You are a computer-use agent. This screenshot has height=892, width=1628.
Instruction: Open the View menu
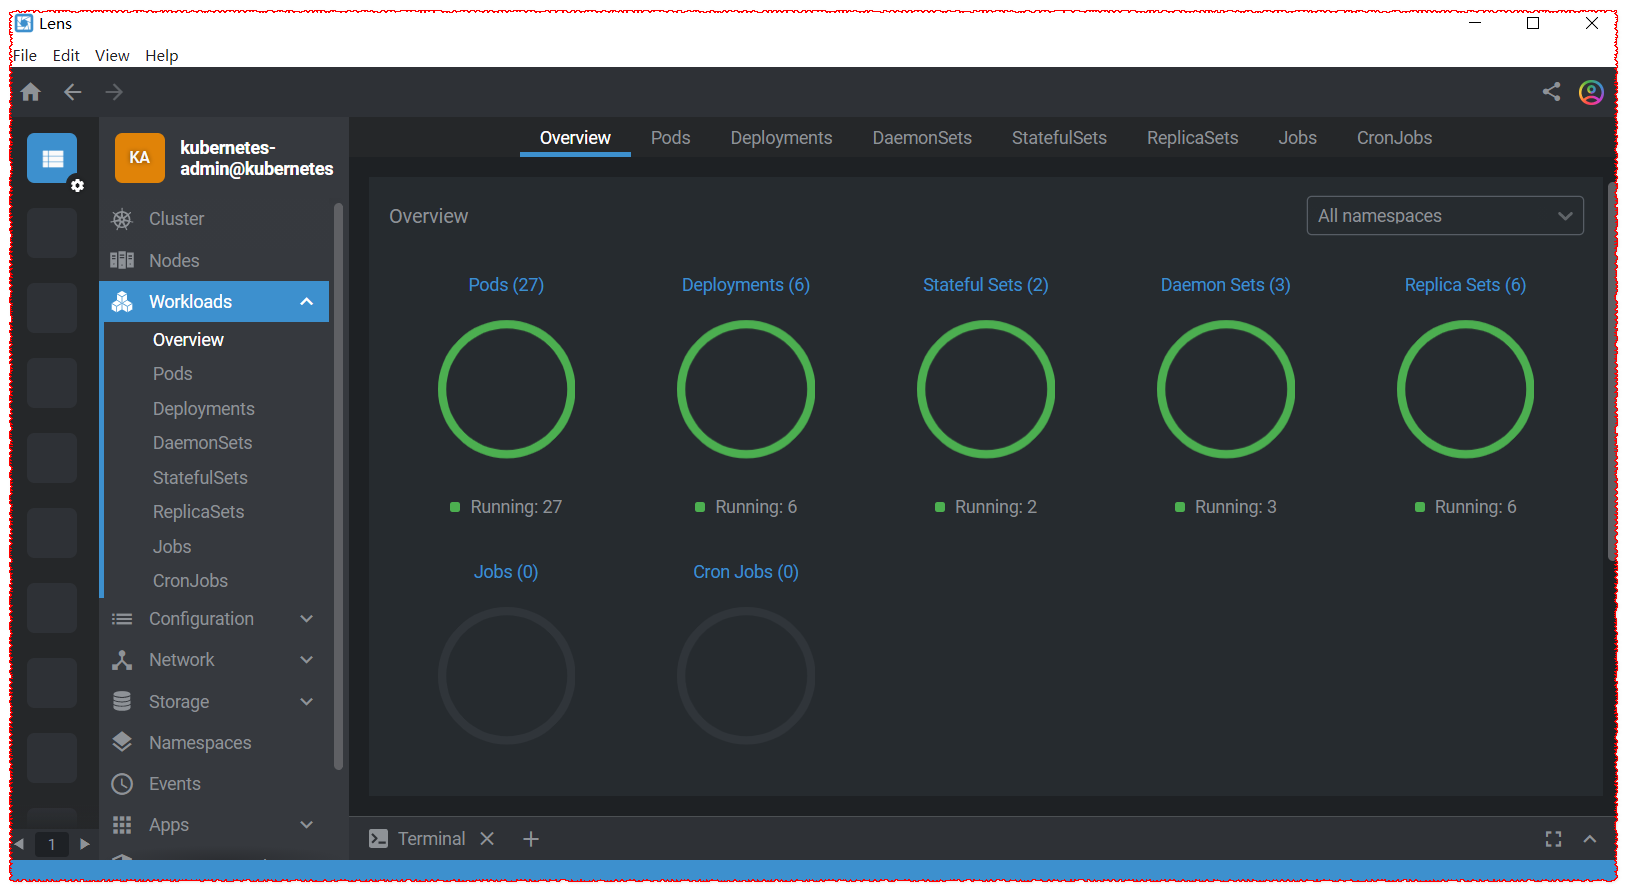[112, 56]
